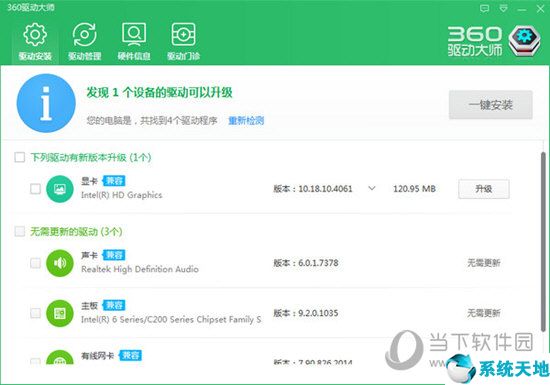Click the 重新检测 link

coord(246,121)
